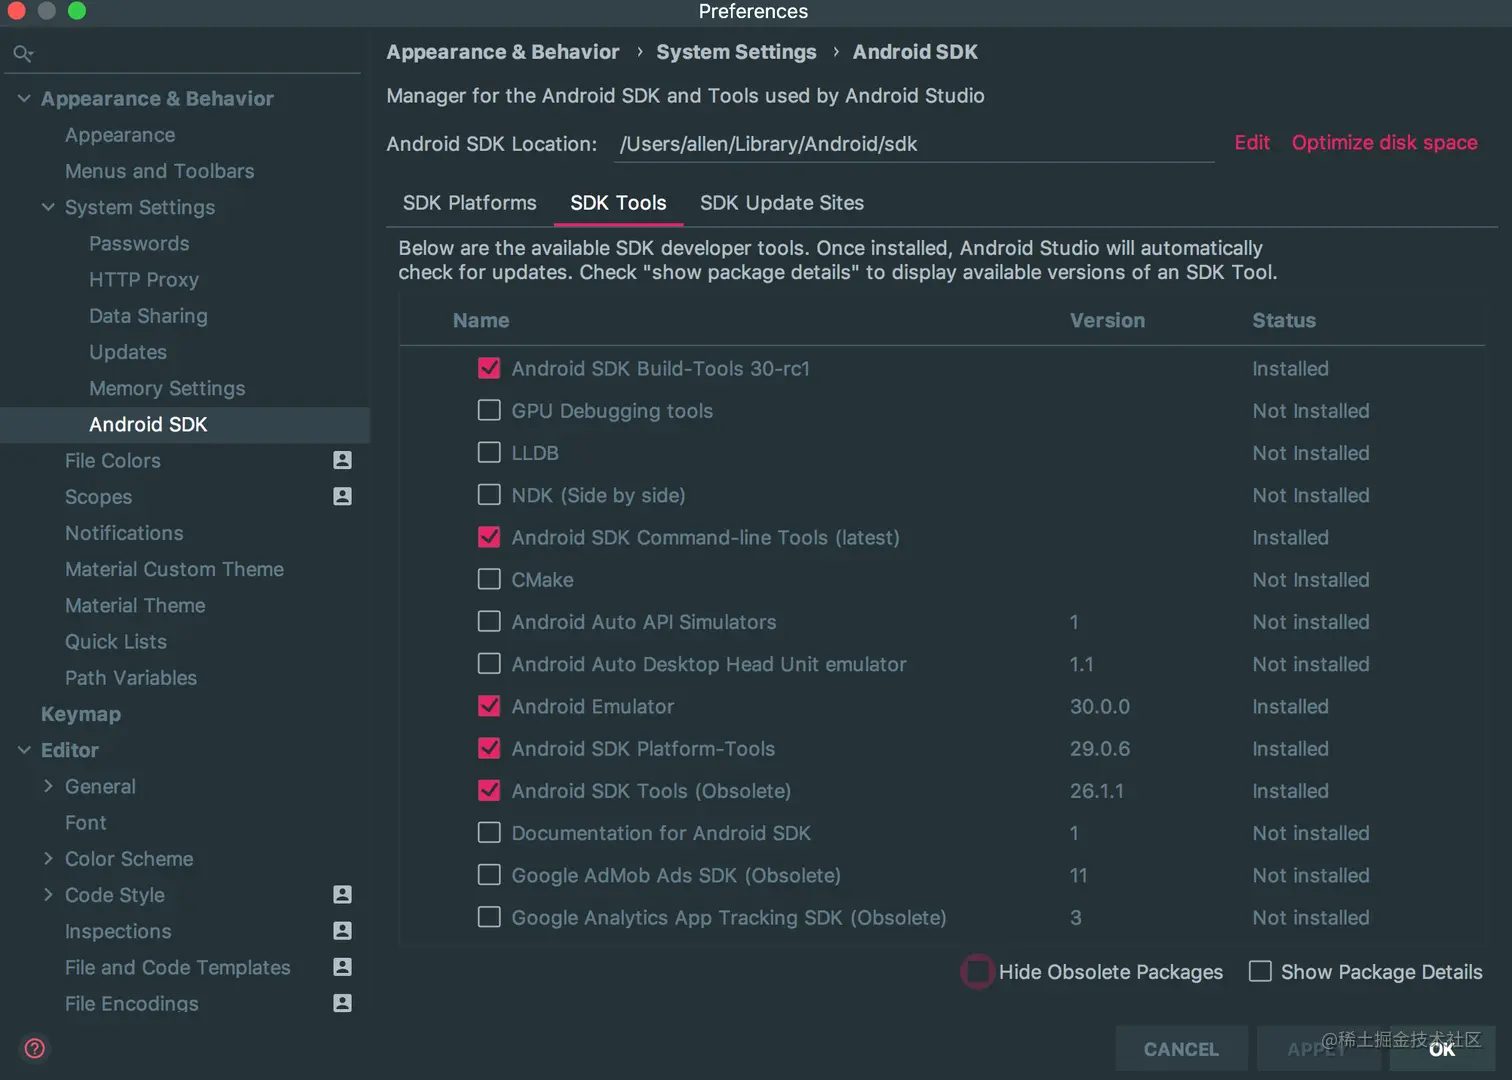This screenshot has height=1080, width=1512.
Task: Click the profile icon beside File and Code Templates
Action: pos(342,966)
